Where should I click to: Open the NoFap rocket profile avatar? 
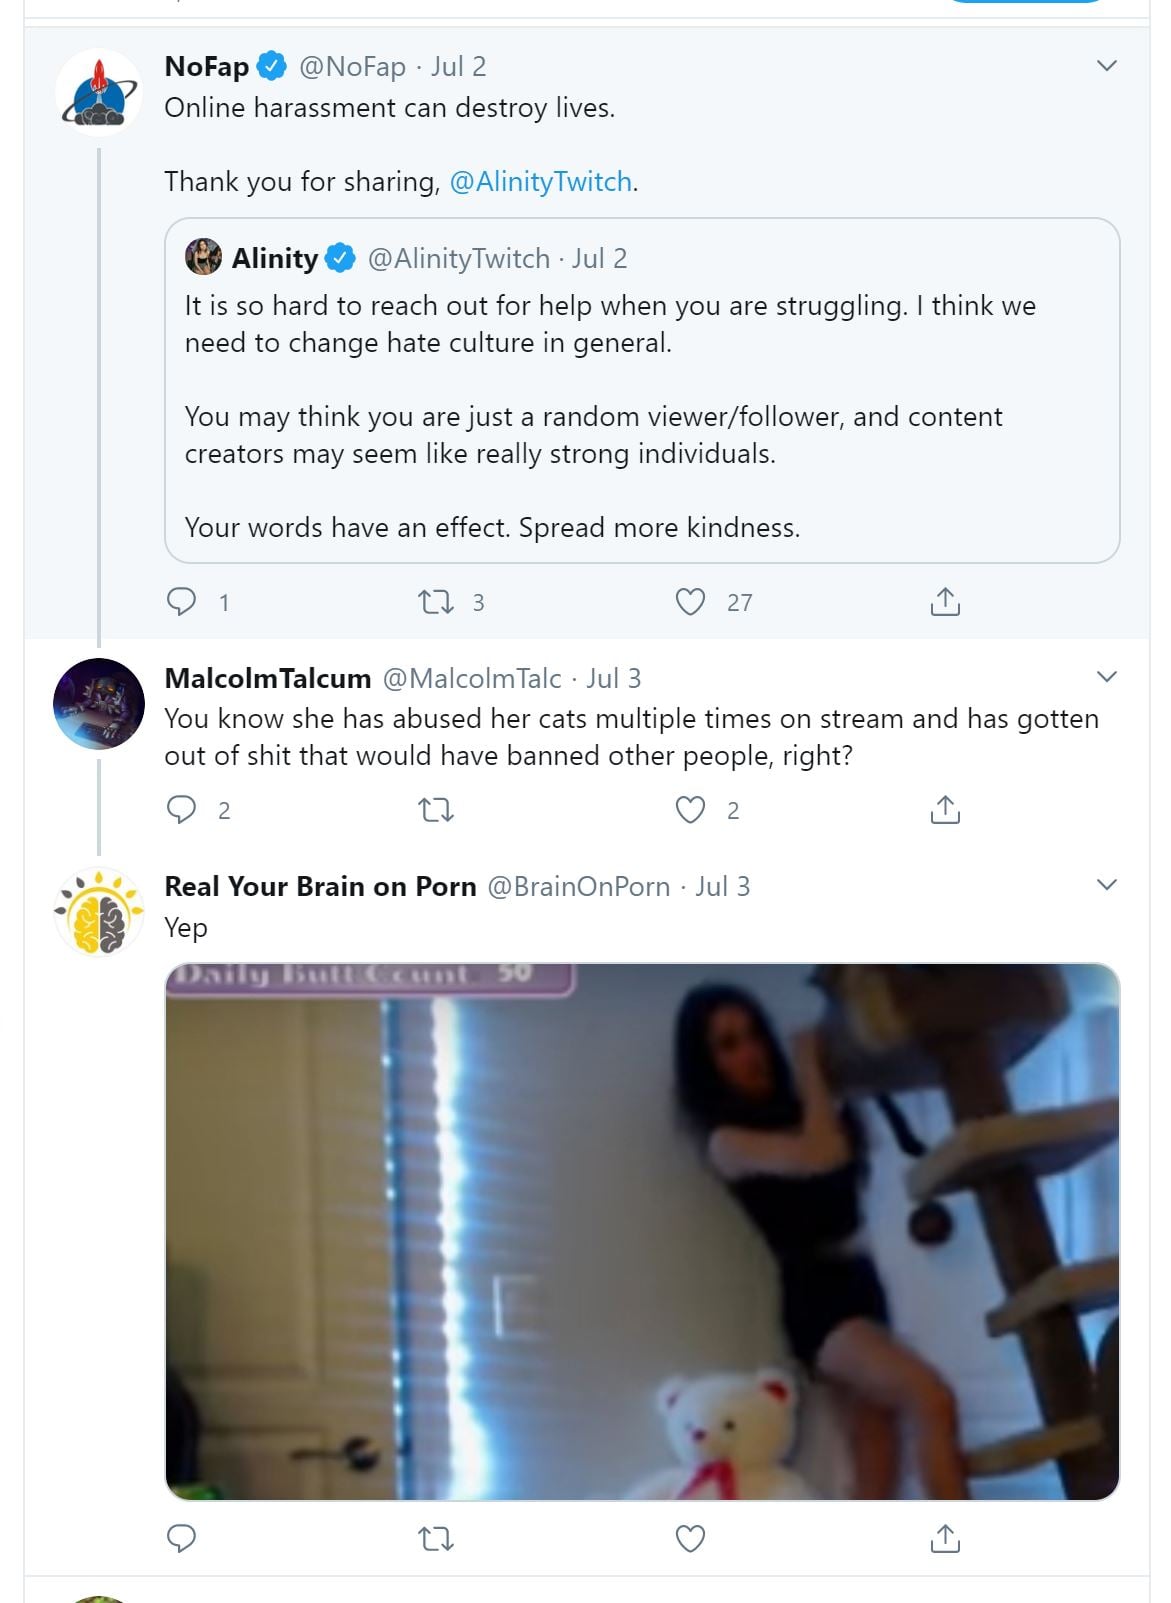pyautogui.click(x=99, y=92)
